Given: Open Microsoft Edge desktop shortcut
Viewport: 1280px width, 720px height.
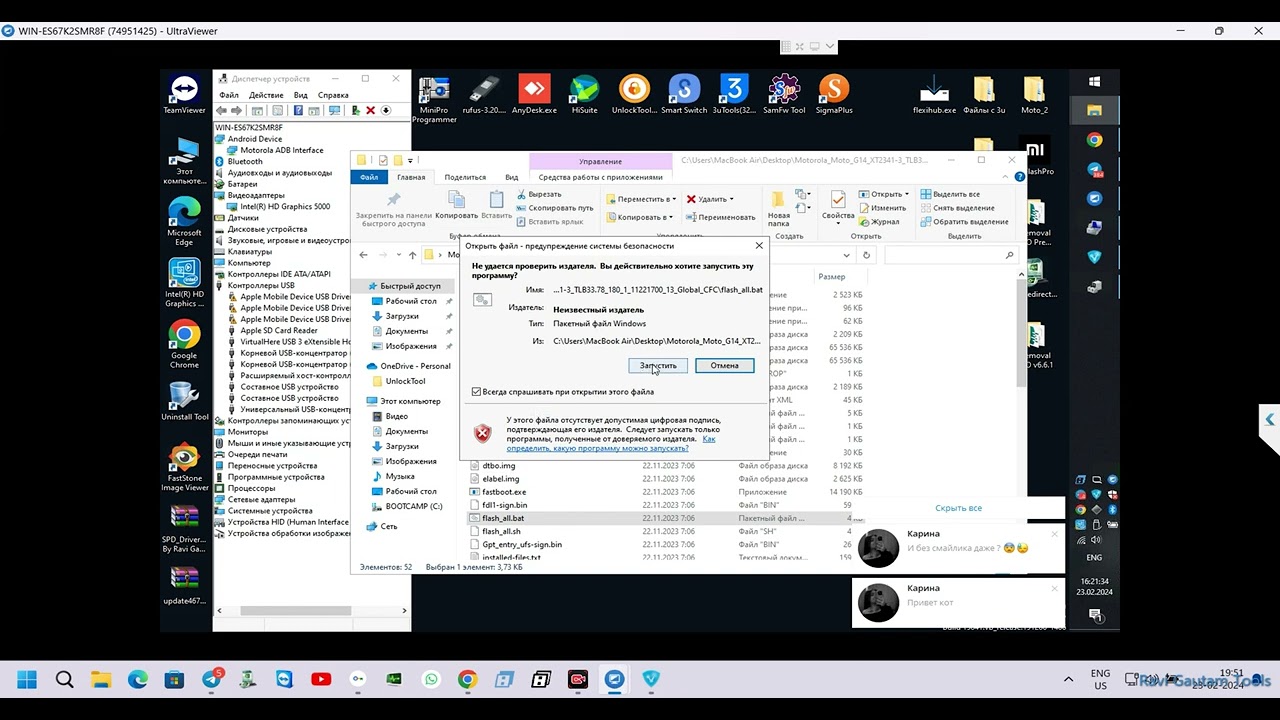Looking at the screenshot, I should coord(184,221).
